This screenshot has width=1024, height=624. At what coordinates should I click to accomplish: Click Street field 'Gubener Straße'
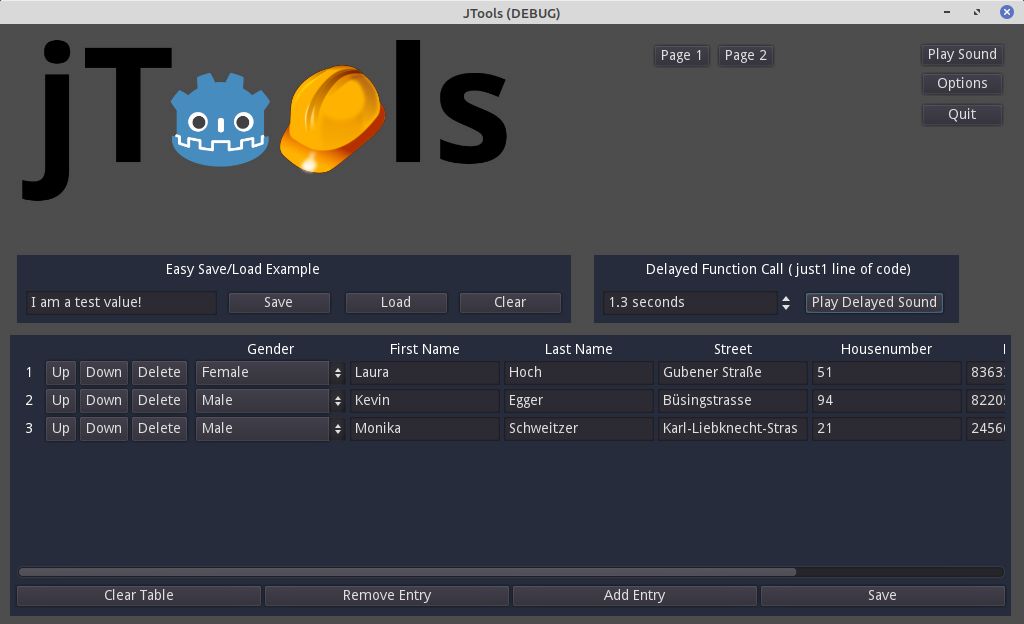pyautogui.click(x=733, y=372)
